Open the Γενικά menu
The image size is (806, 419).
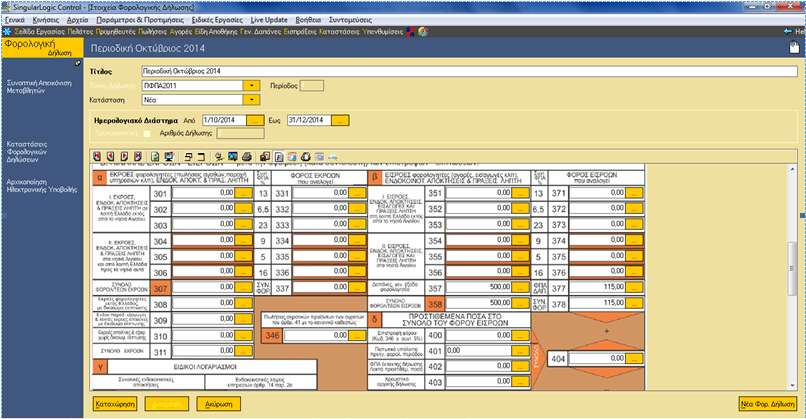(x=14, y=20)
